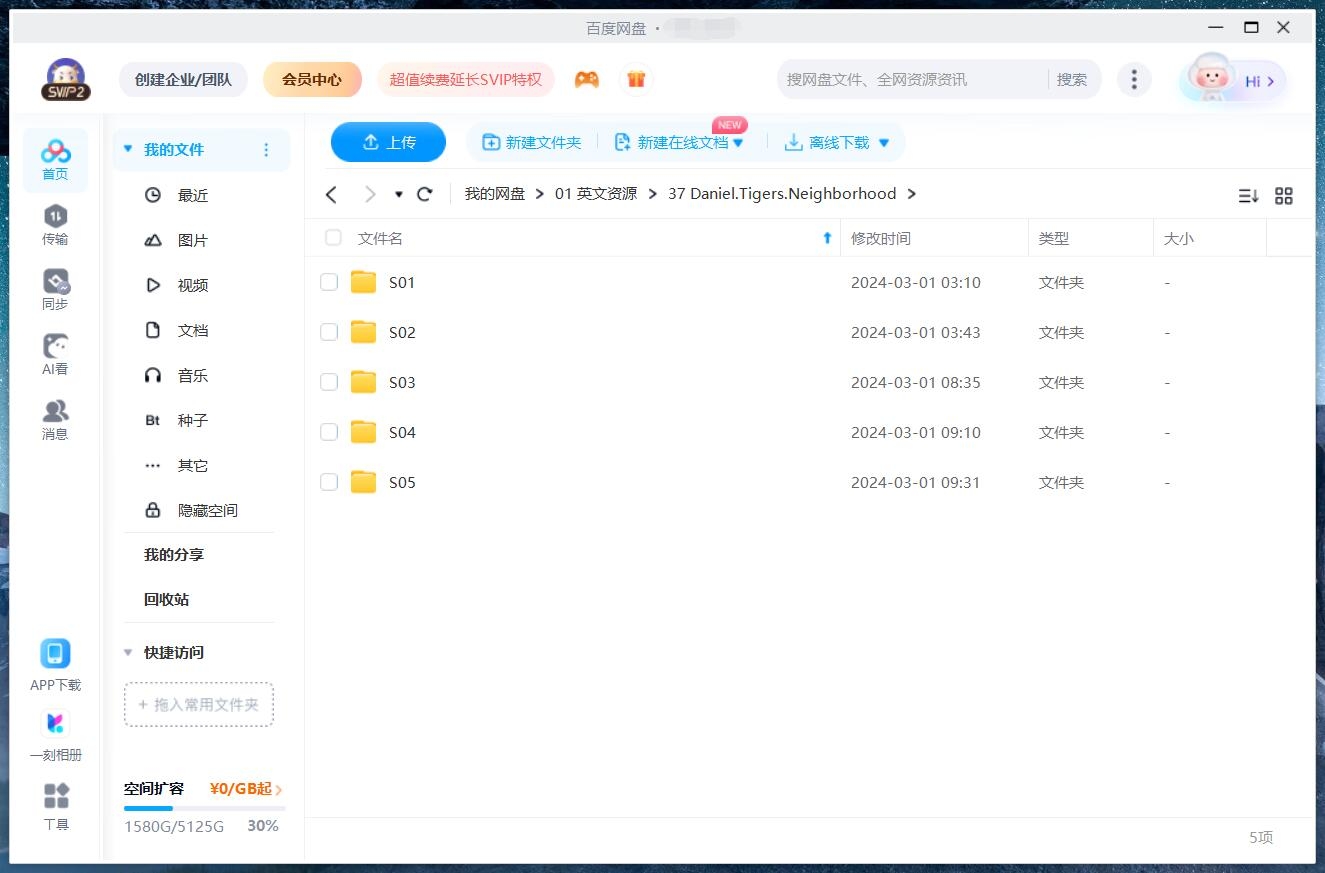Open the sort order icon above file list
1325x873 pixels.
pos(1247,196)
